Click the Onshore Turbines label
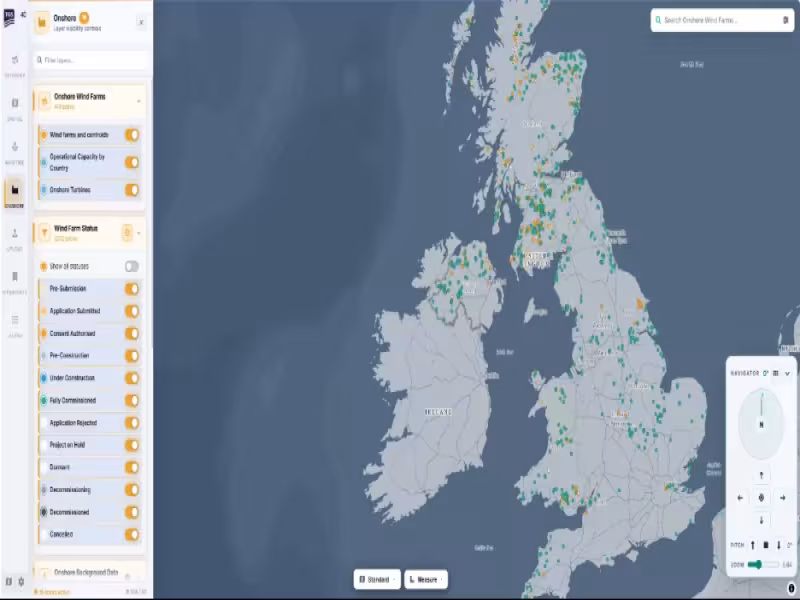This screenshot has width=800, height=600. coord(70,190)
